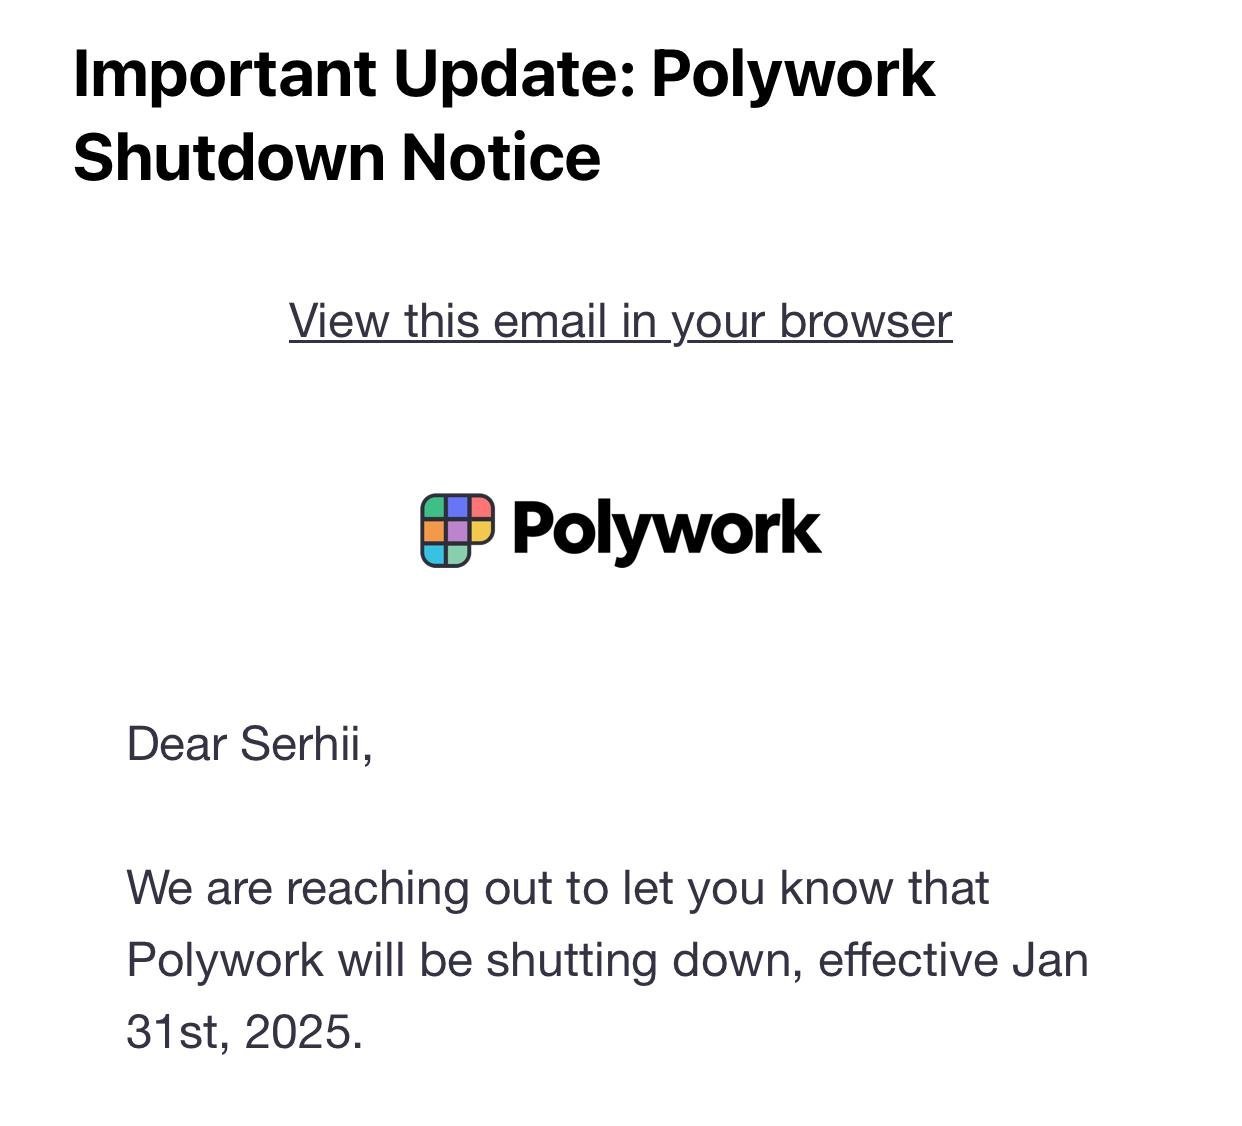Tap the blue square in Polywork logo

tap(457, 507)
